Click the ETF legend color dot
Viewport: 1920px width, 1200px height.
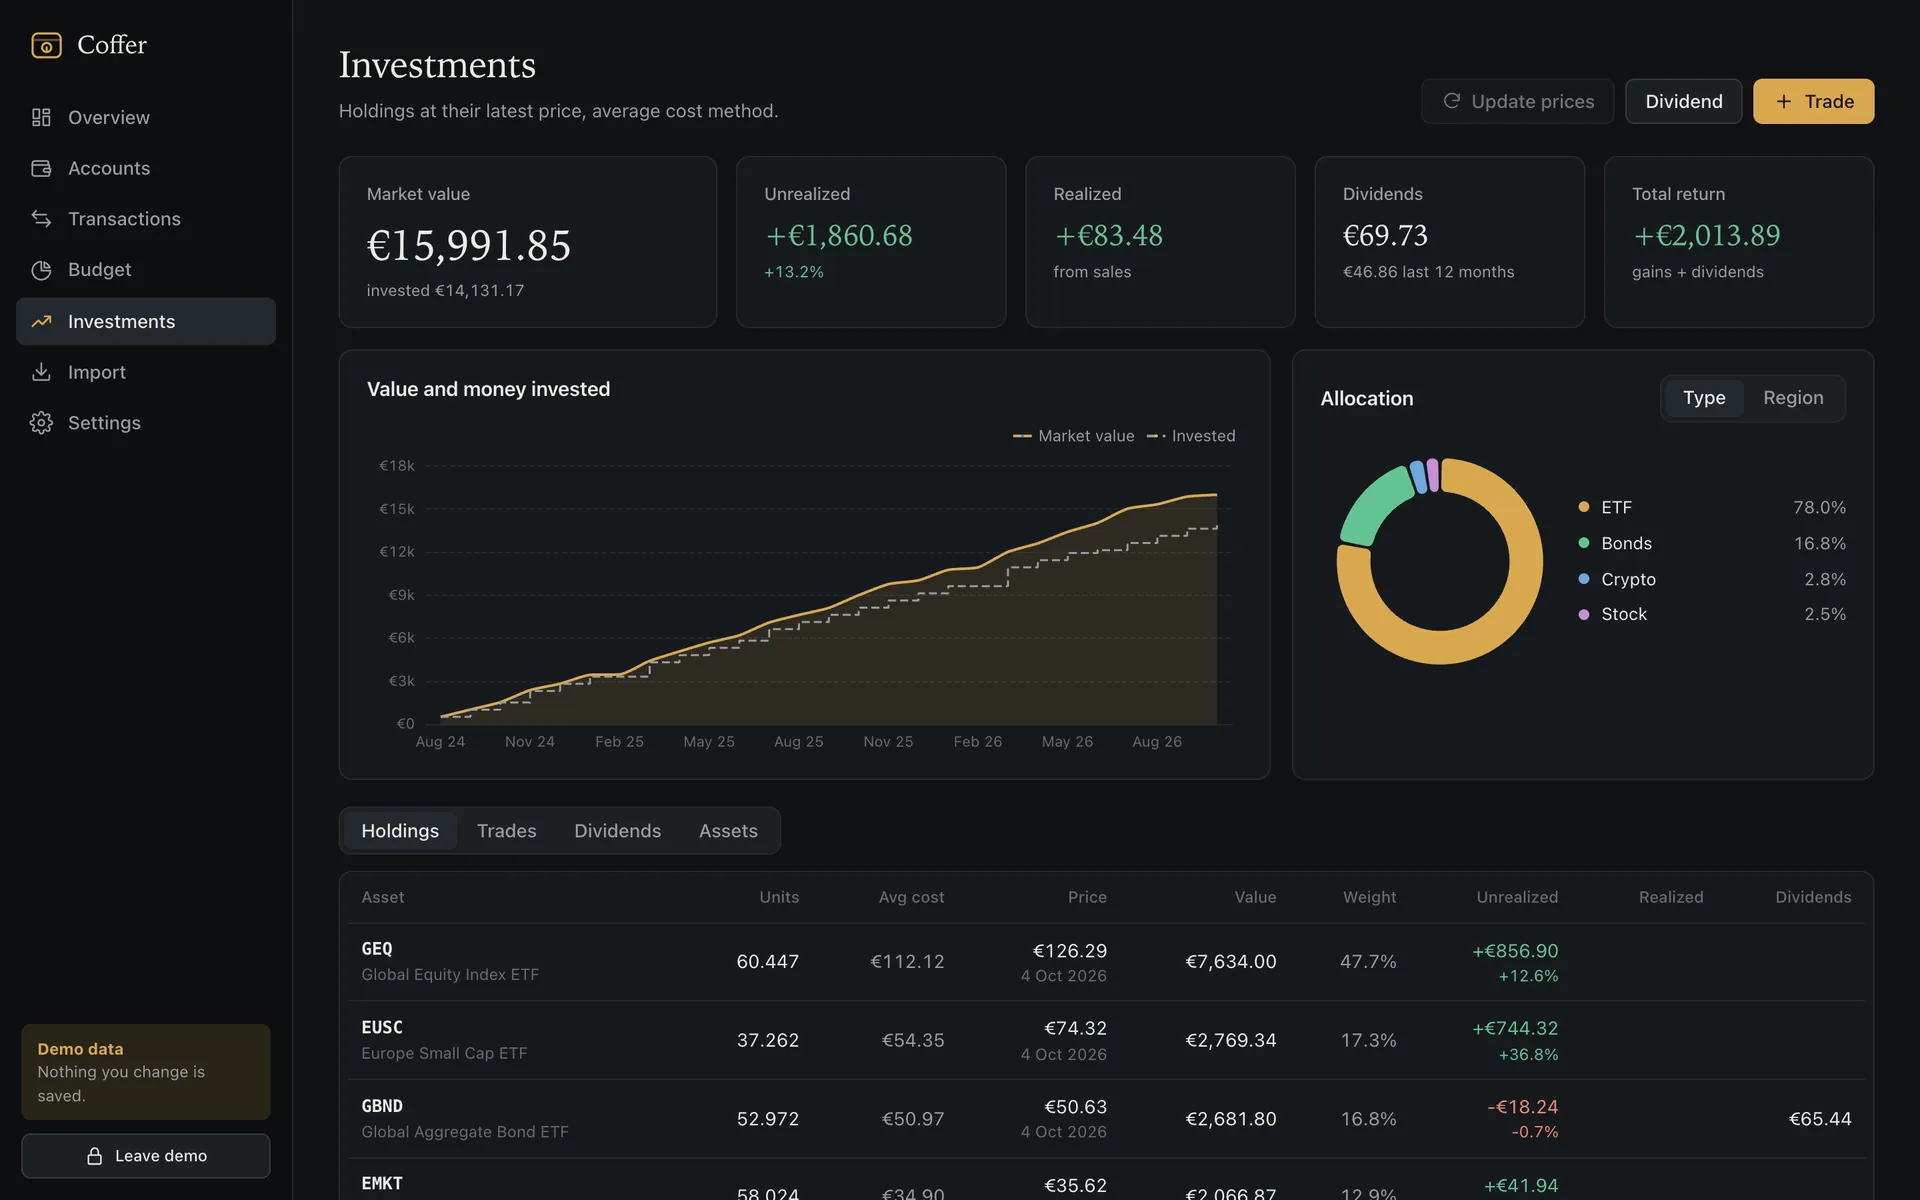pos(1584,507)
